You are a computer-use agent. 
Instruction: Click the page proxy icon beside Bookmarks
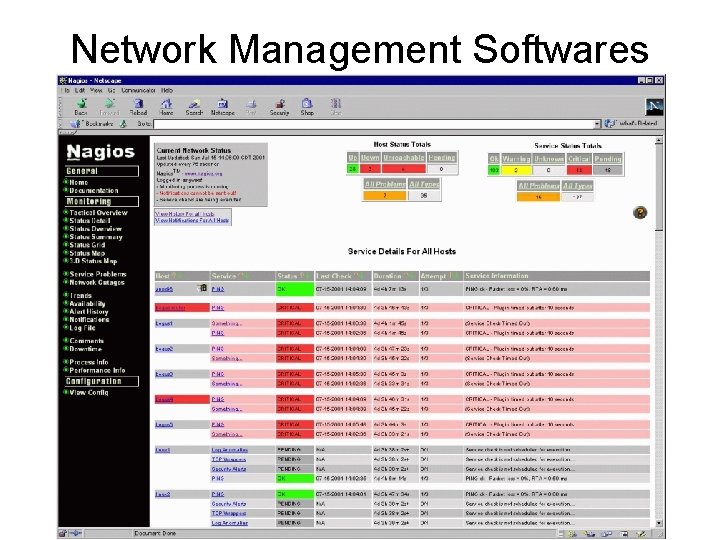click(x=123, y=124)
